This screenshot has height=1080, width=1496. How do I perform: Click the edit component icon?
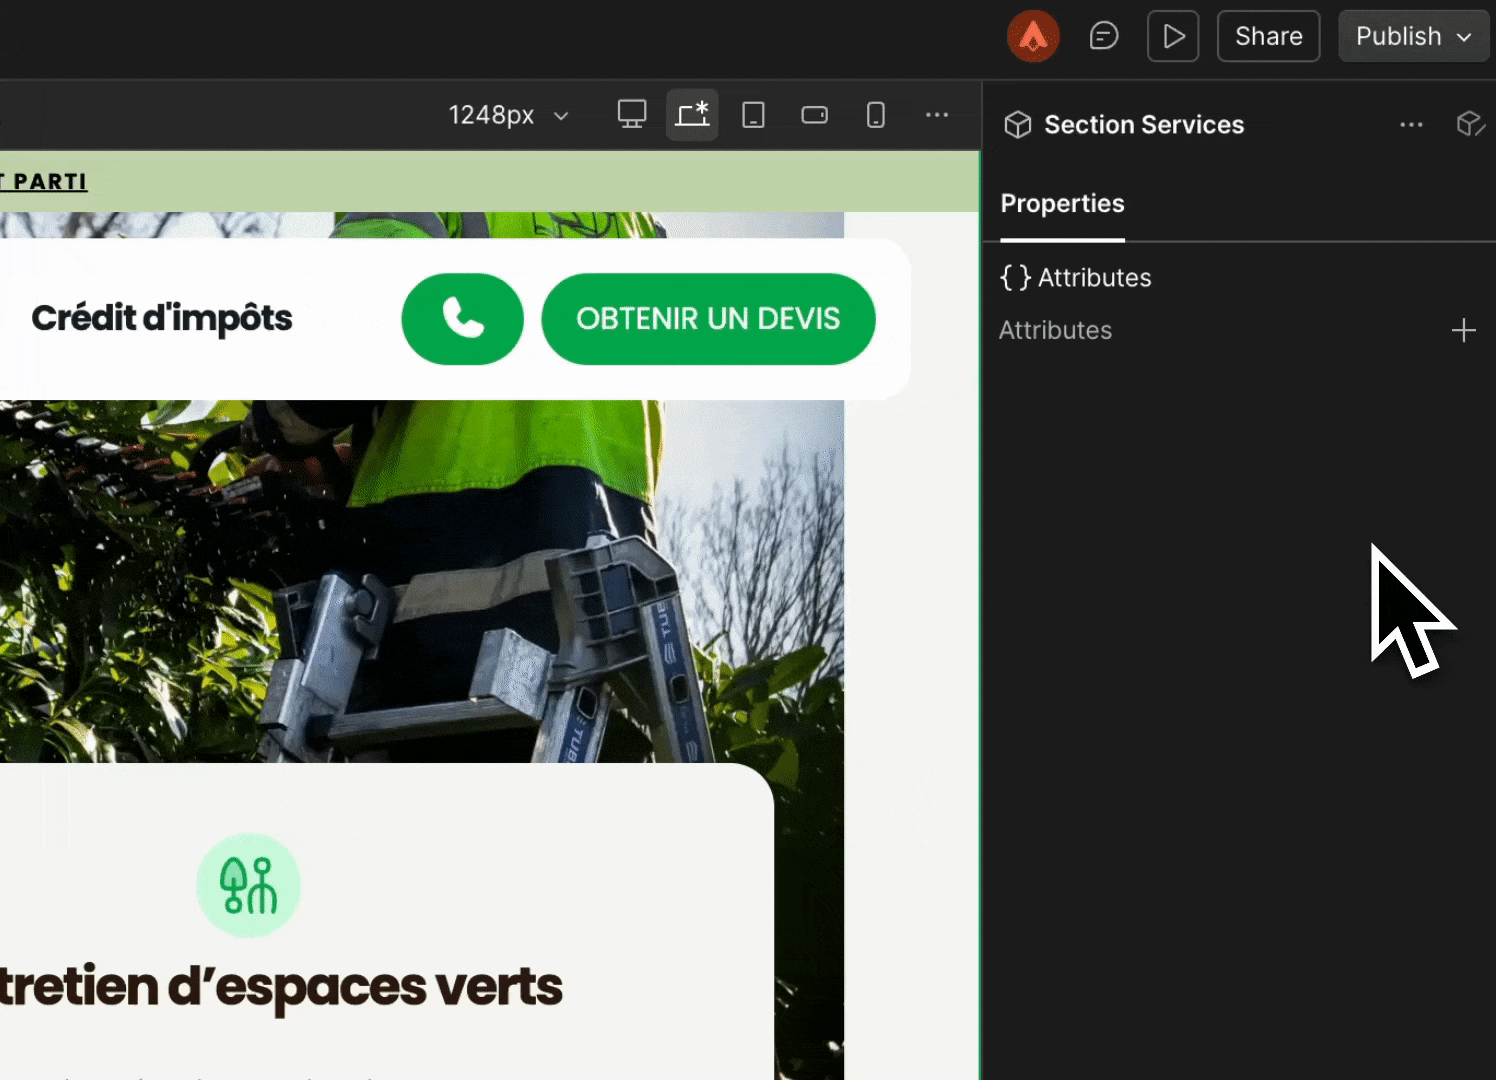1470,124
